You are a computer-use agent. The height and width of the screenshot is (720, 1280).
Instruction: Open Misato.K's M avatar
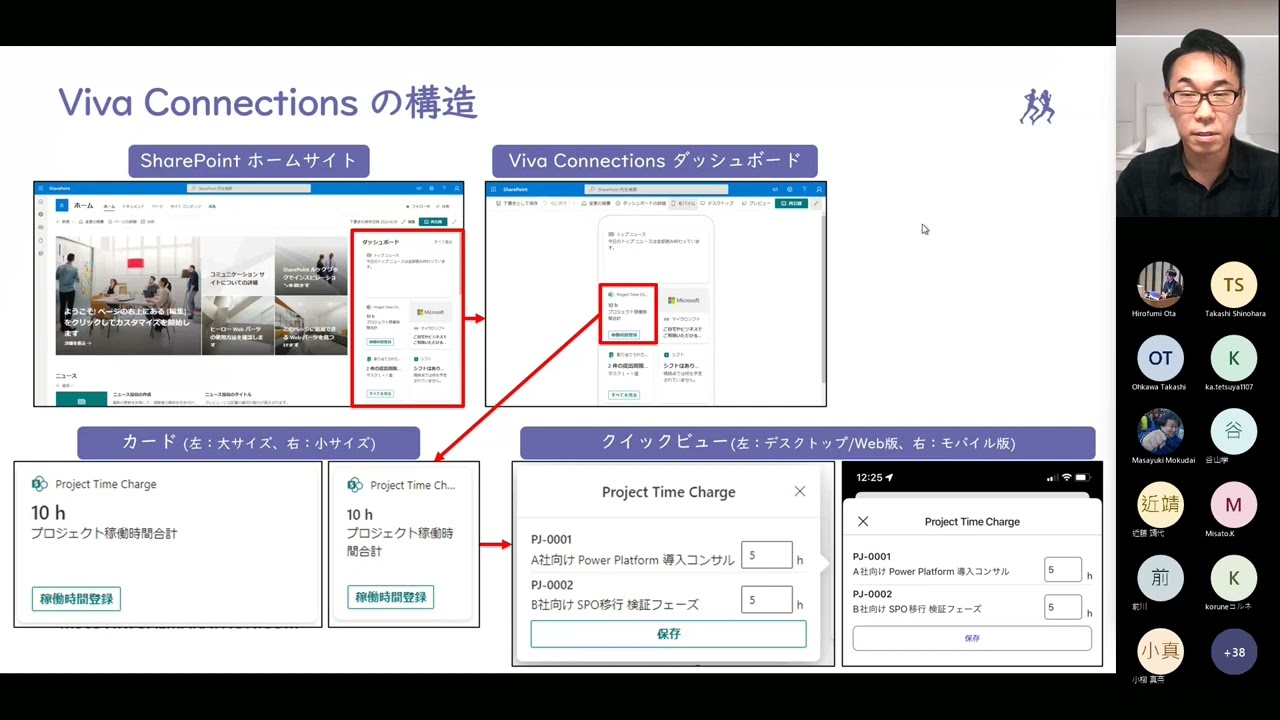click(1234, 505)
